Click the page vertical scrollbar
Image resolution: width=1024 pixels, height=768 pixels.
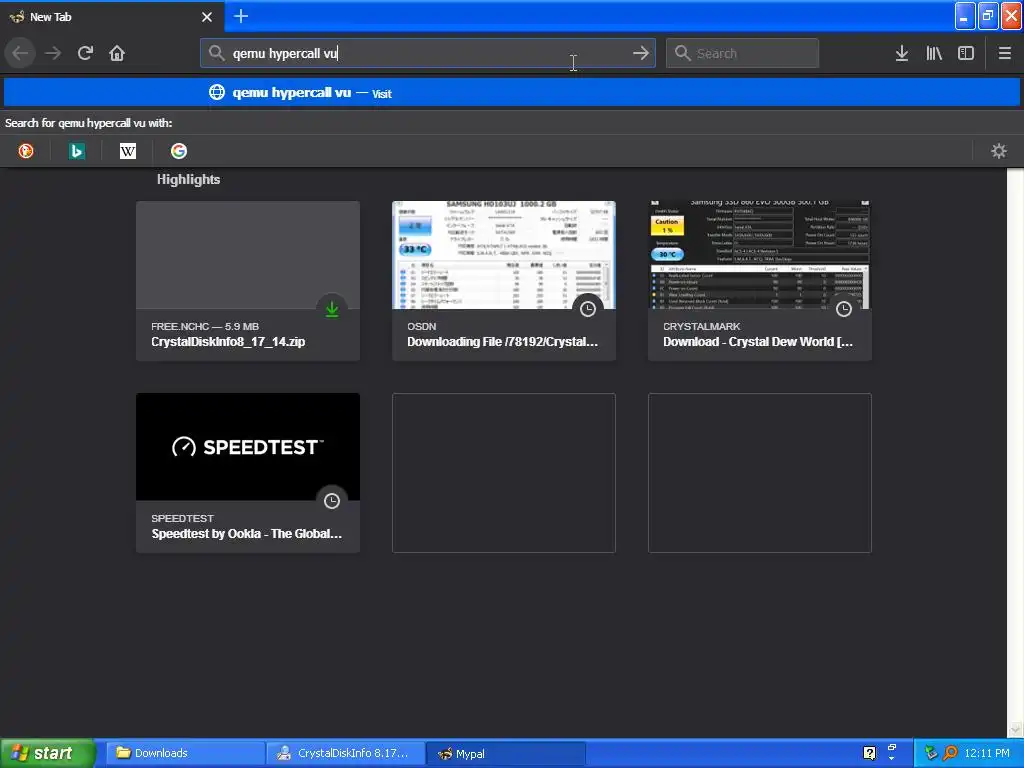click(1015, 453)
